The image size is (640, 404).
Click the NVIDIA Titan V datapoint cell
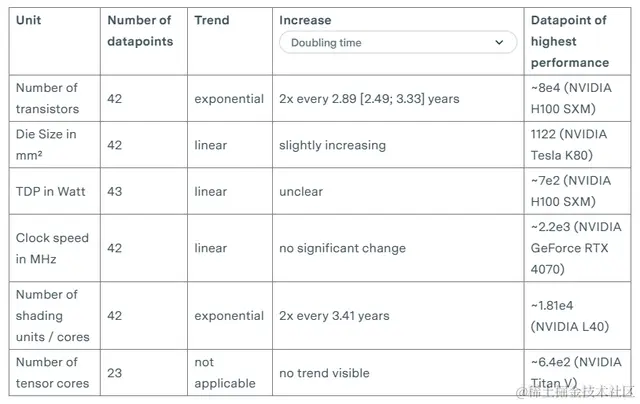[x=577, y=372]
